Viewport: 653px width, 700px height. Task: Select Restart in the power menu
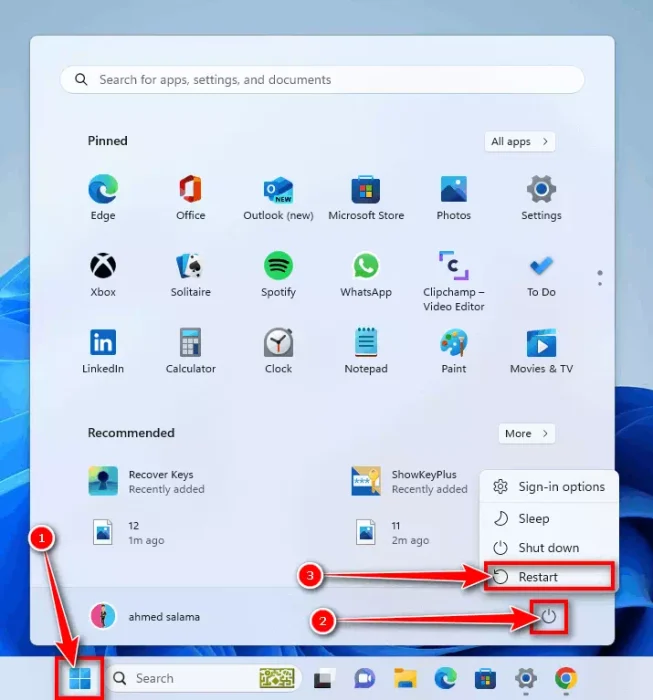tap(549, 577)
